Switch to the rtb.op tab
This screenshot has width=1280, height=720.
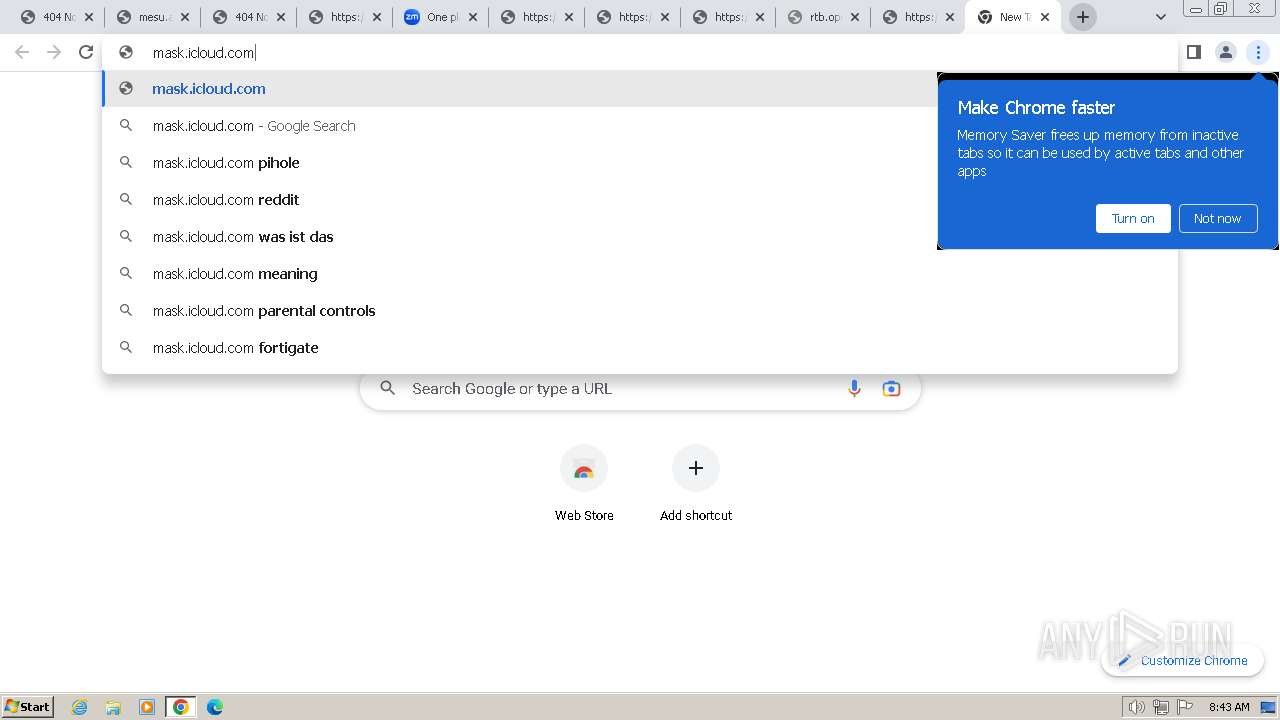[824, 17]
